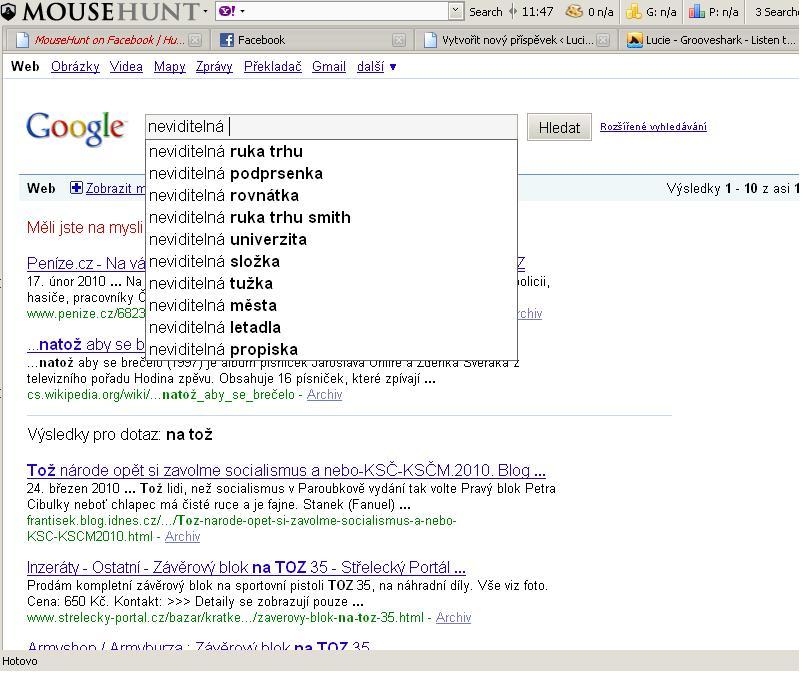Click the points chart icon beside P: n/a
803x673 pixels.
click(696, 11)
